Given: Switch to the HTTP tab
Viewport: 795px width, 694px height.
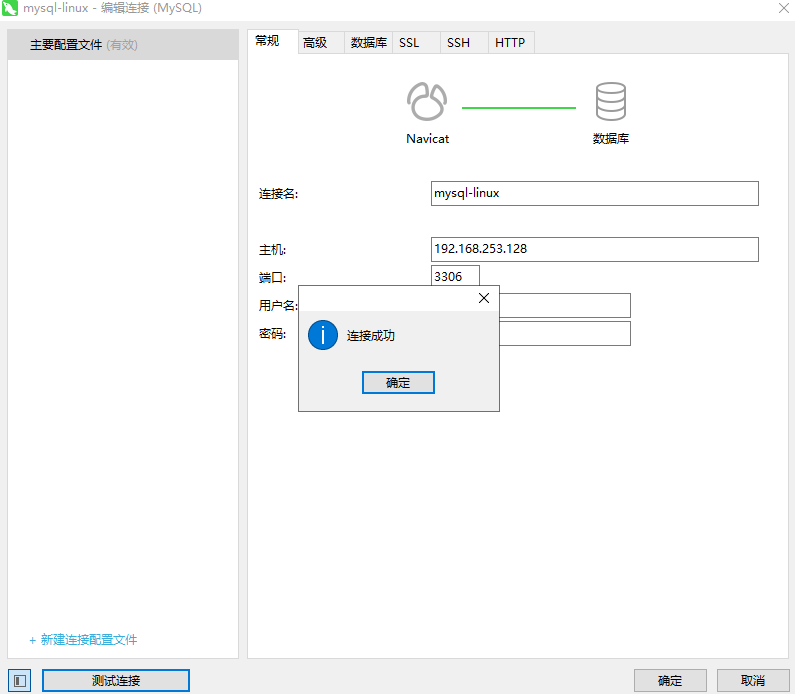Looking at the screenshot, I should point(510,43).
